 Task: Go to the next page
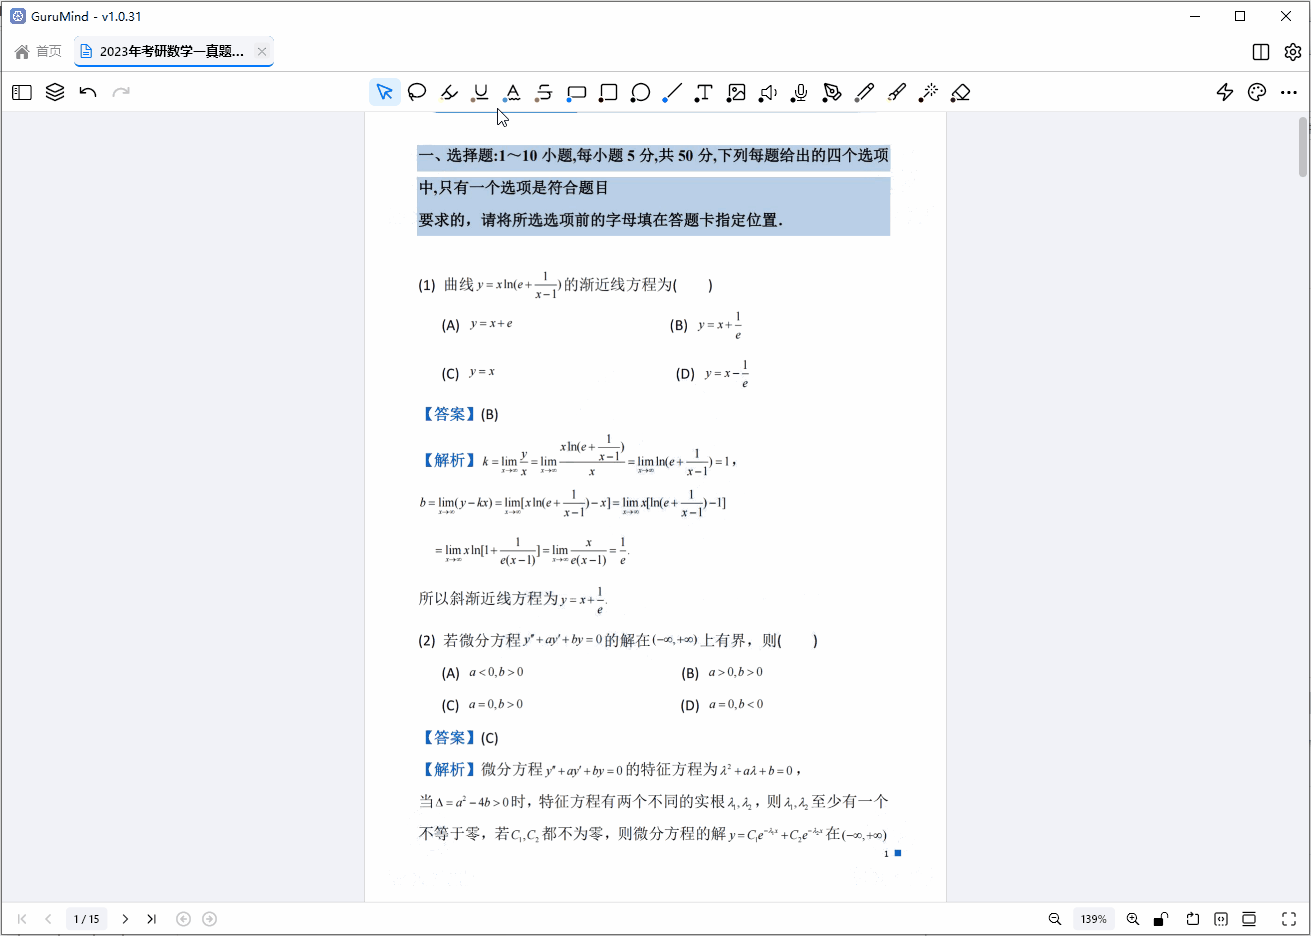click(x=125, y=919)
